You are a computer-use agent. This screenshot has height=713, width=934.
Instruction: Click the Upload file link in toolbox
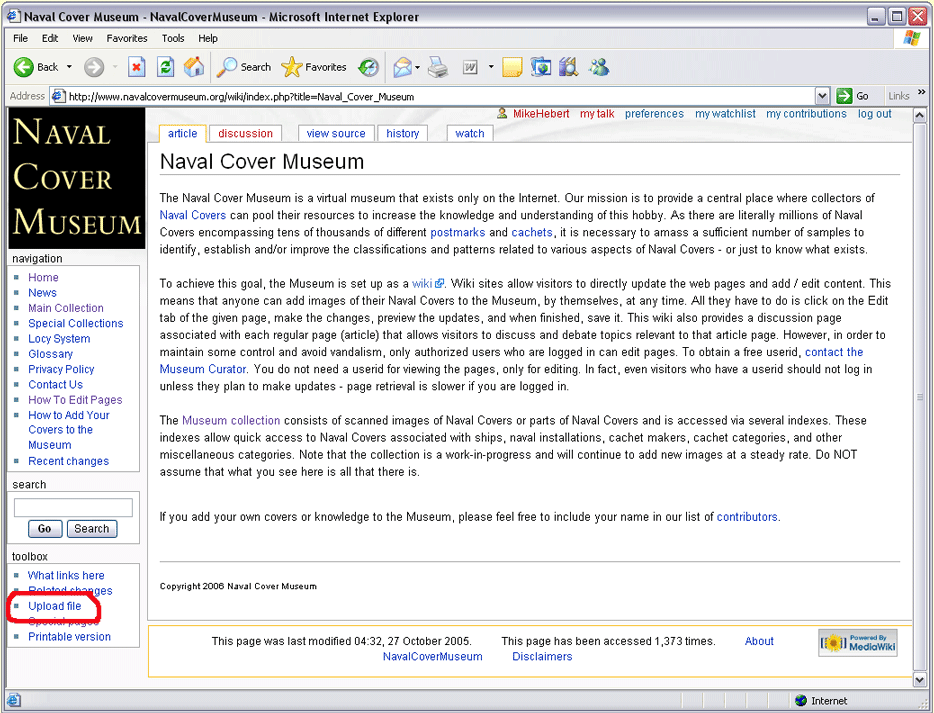55,606
